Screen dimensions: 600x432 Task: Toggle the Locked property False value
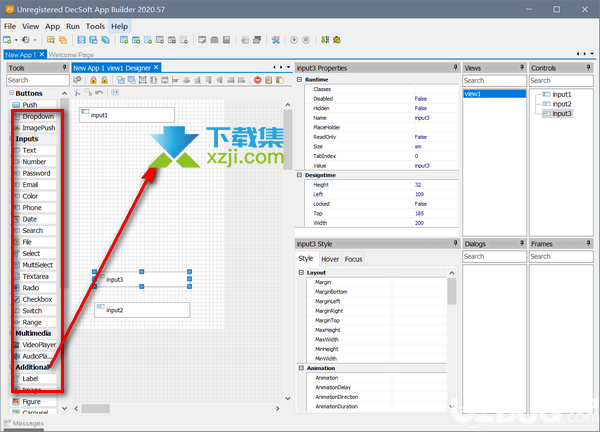(421, 204)
